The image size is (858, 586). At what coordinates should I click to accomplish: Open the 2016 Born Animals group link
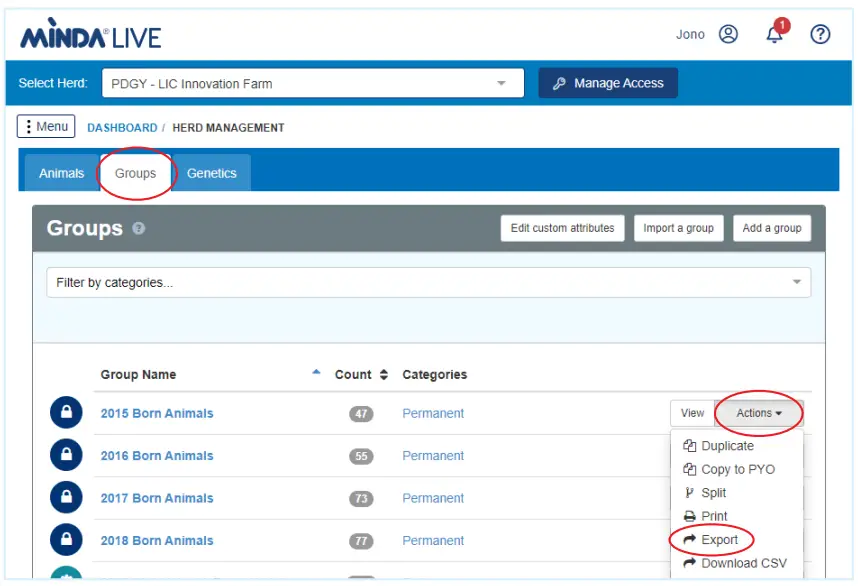click(156, 456)
